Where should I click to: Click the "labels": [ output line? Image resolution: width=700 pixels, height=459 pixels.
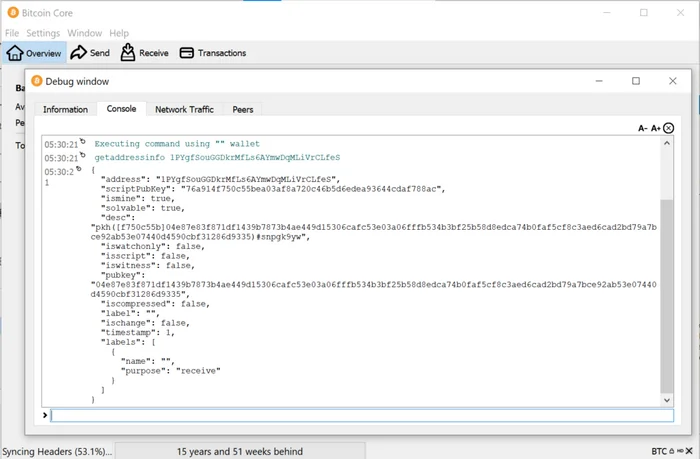pos(128,342)
